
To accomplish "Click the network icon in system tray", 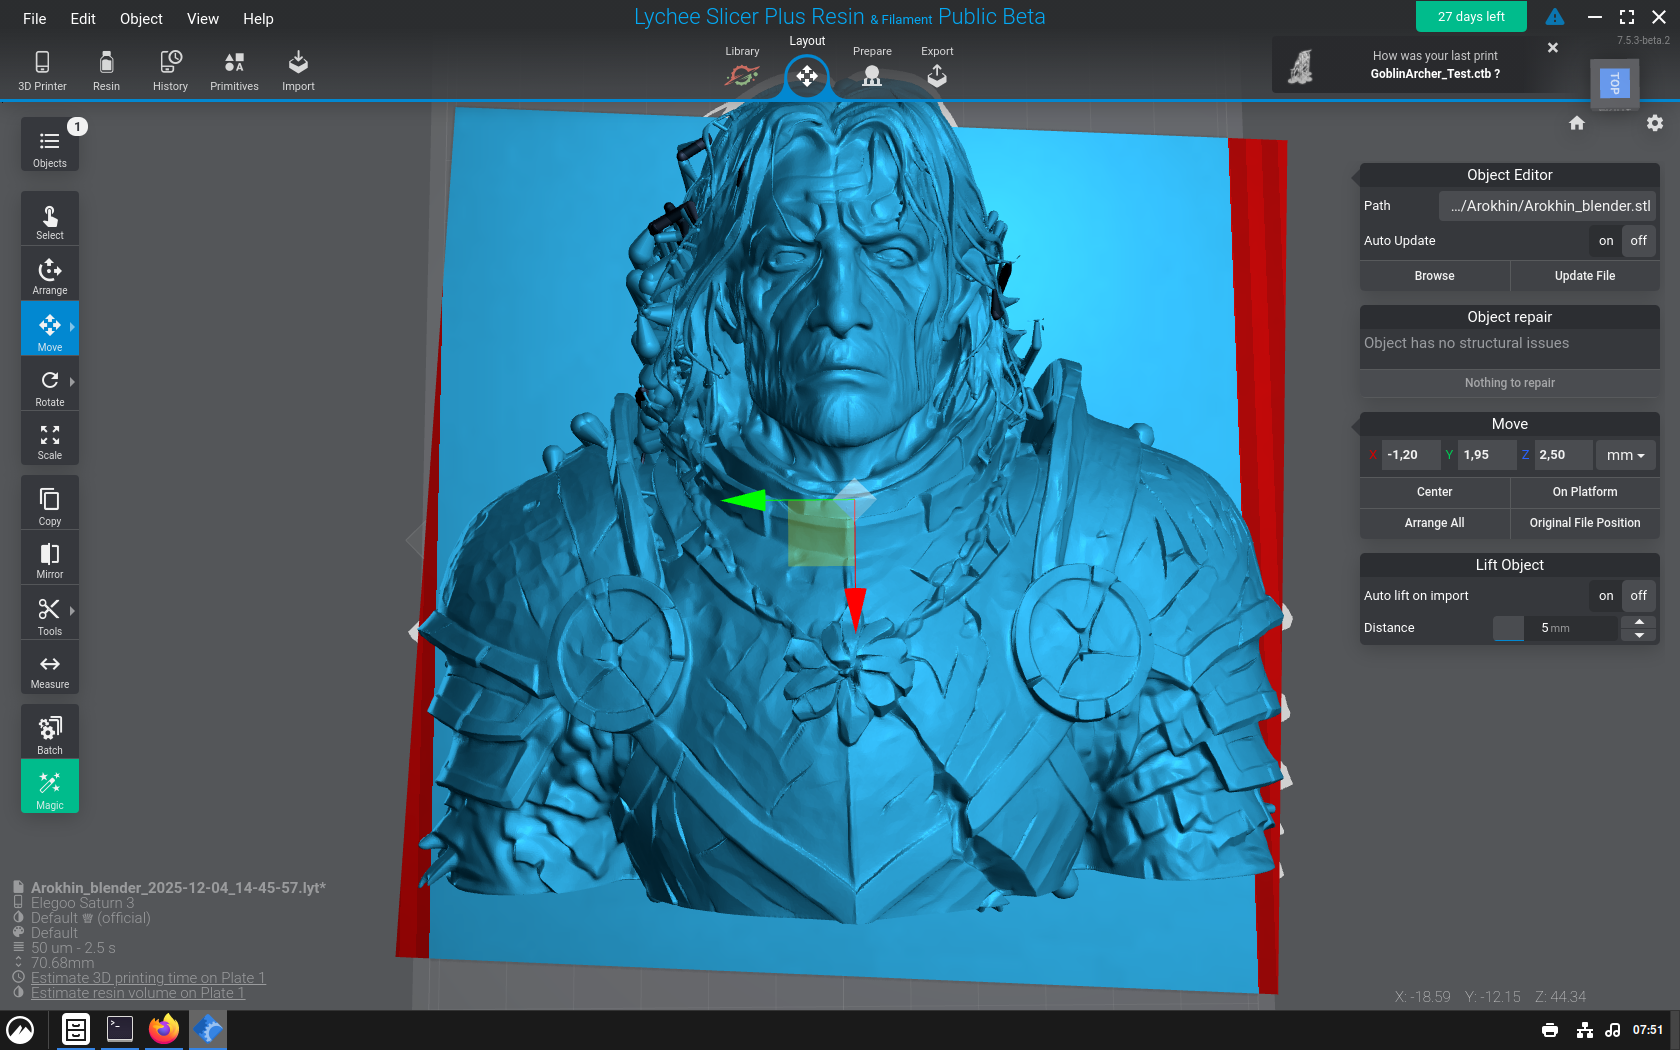I will pos(1584,1030).
